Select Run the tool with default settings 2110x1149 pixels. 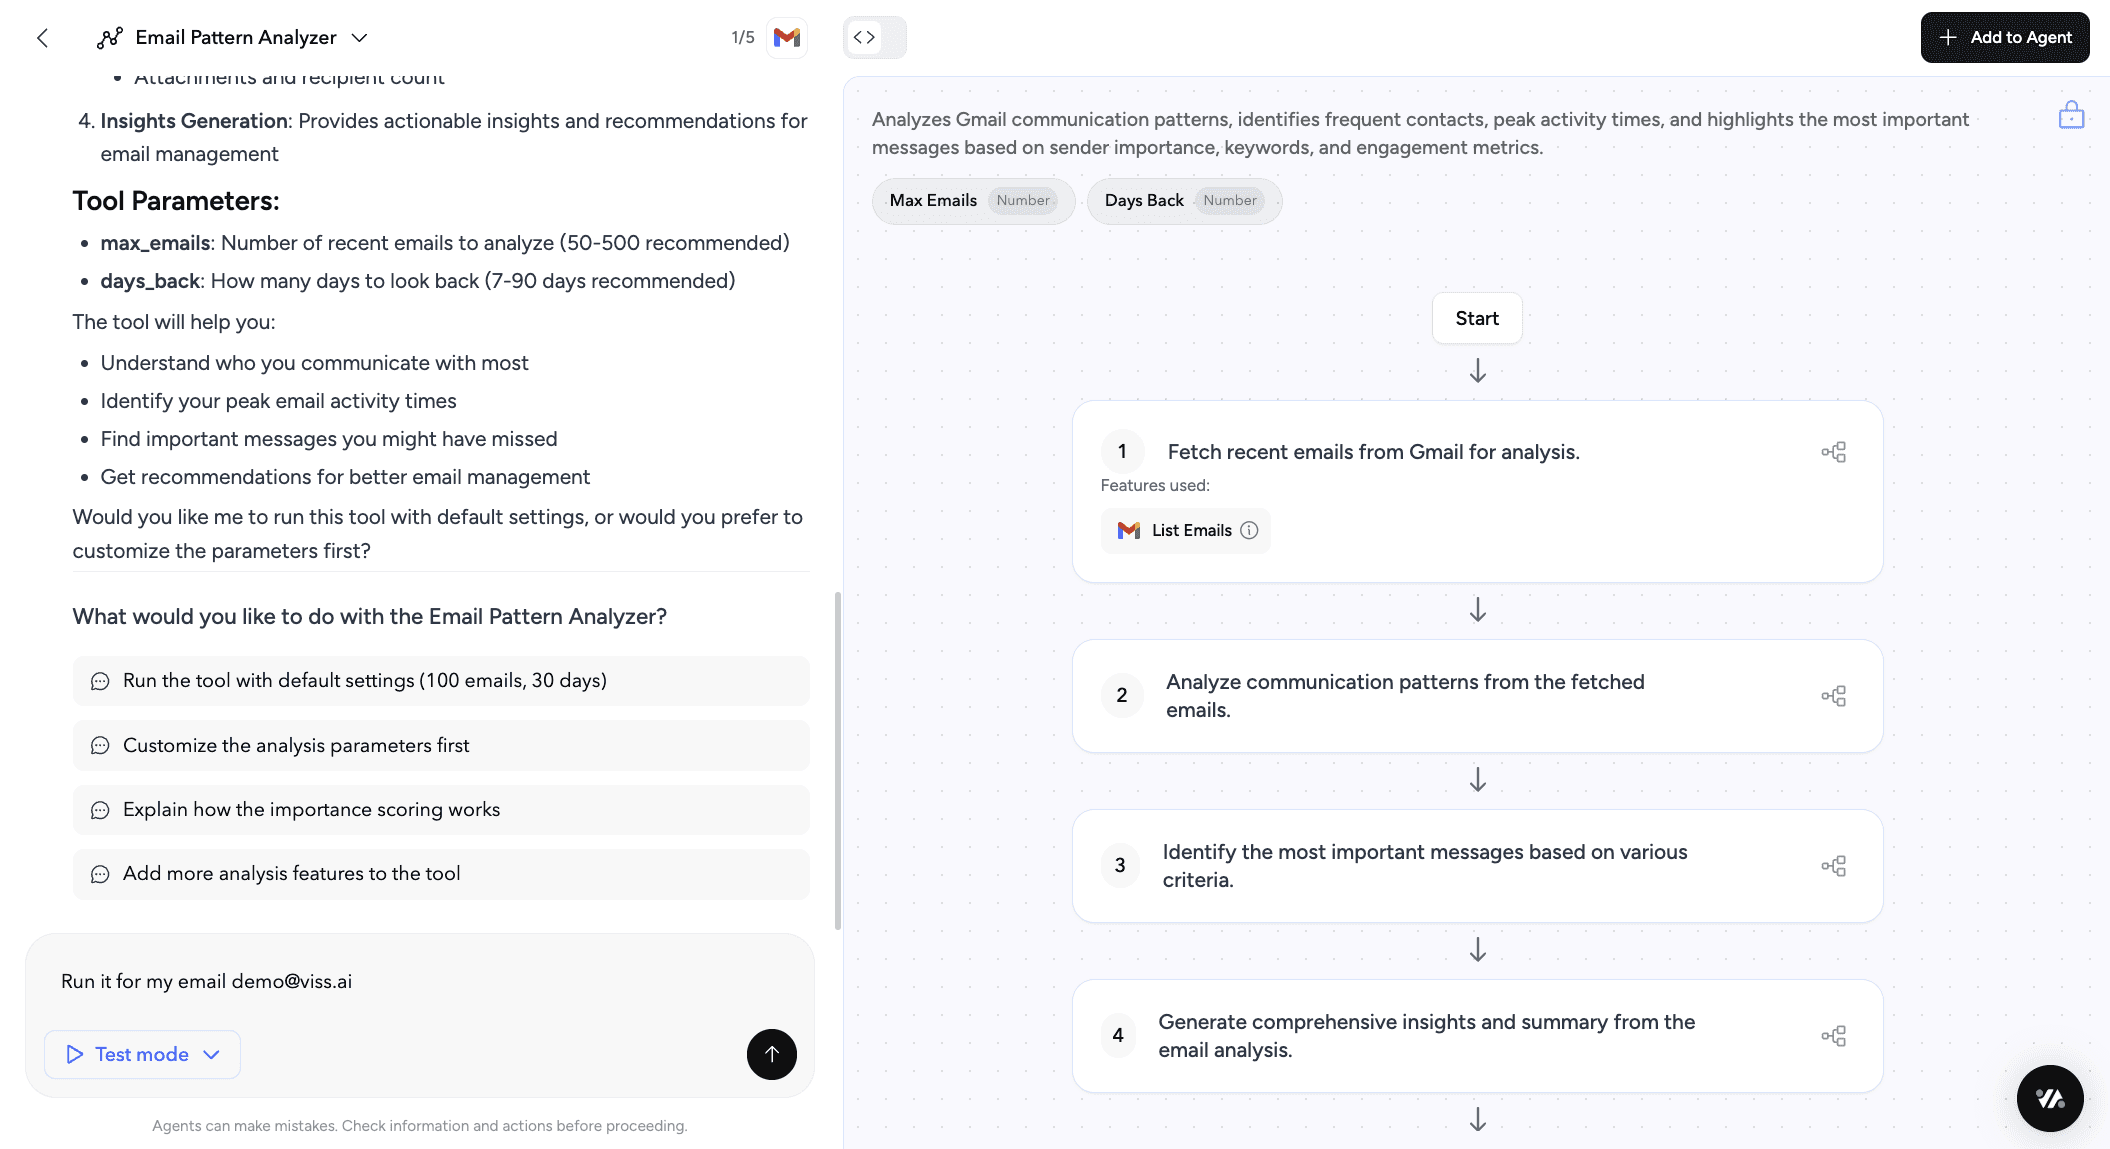click(441, 681)
